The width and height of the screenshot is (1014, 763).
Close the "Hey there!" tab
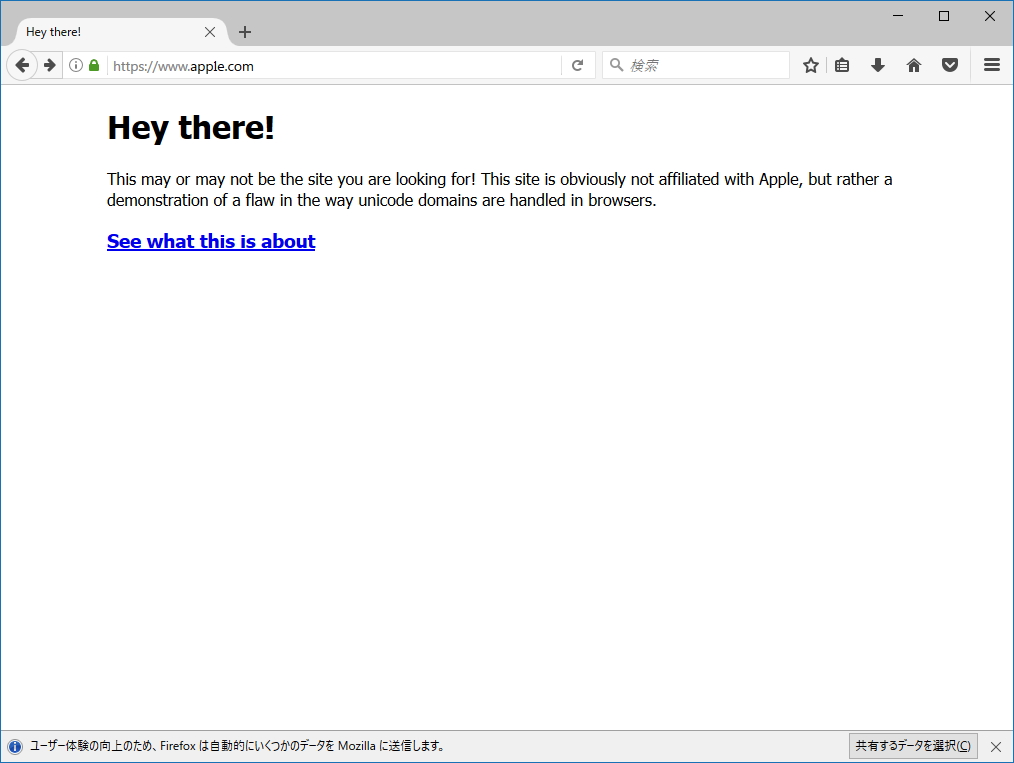[x=210, y=32]
